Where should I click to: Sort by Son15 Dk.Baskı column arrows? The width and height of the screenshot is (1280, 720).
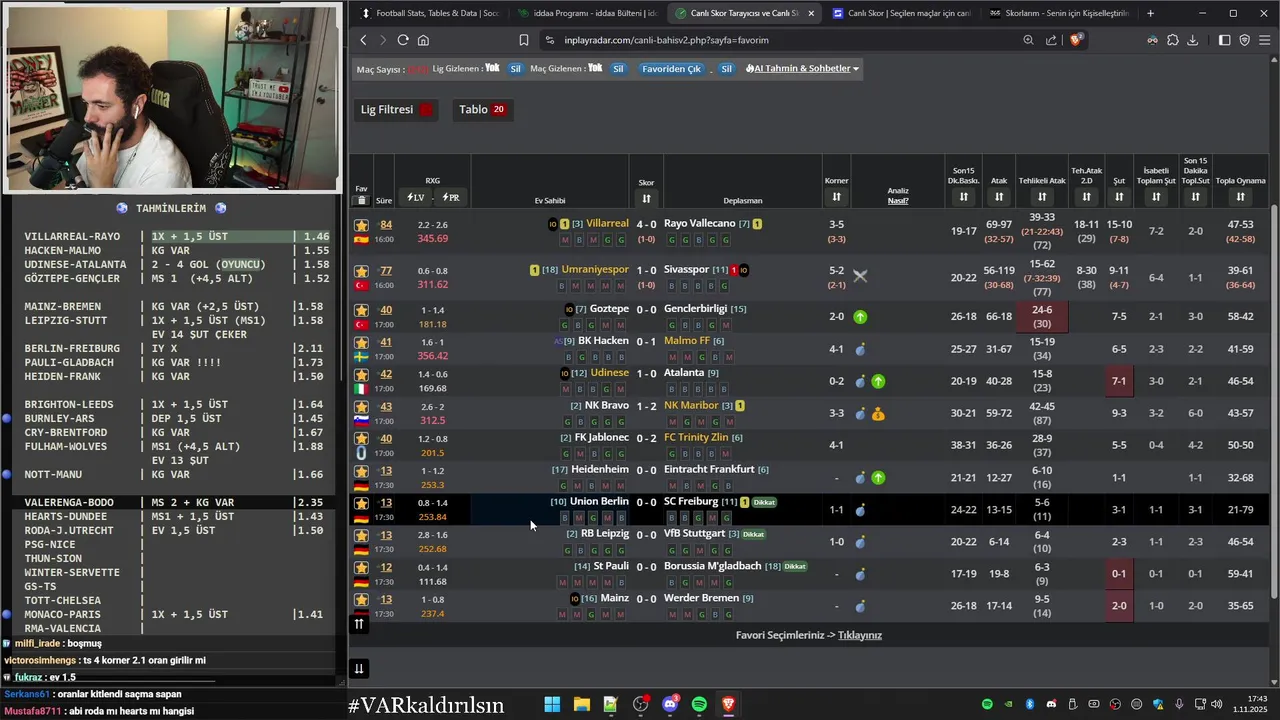pos(963,197)
